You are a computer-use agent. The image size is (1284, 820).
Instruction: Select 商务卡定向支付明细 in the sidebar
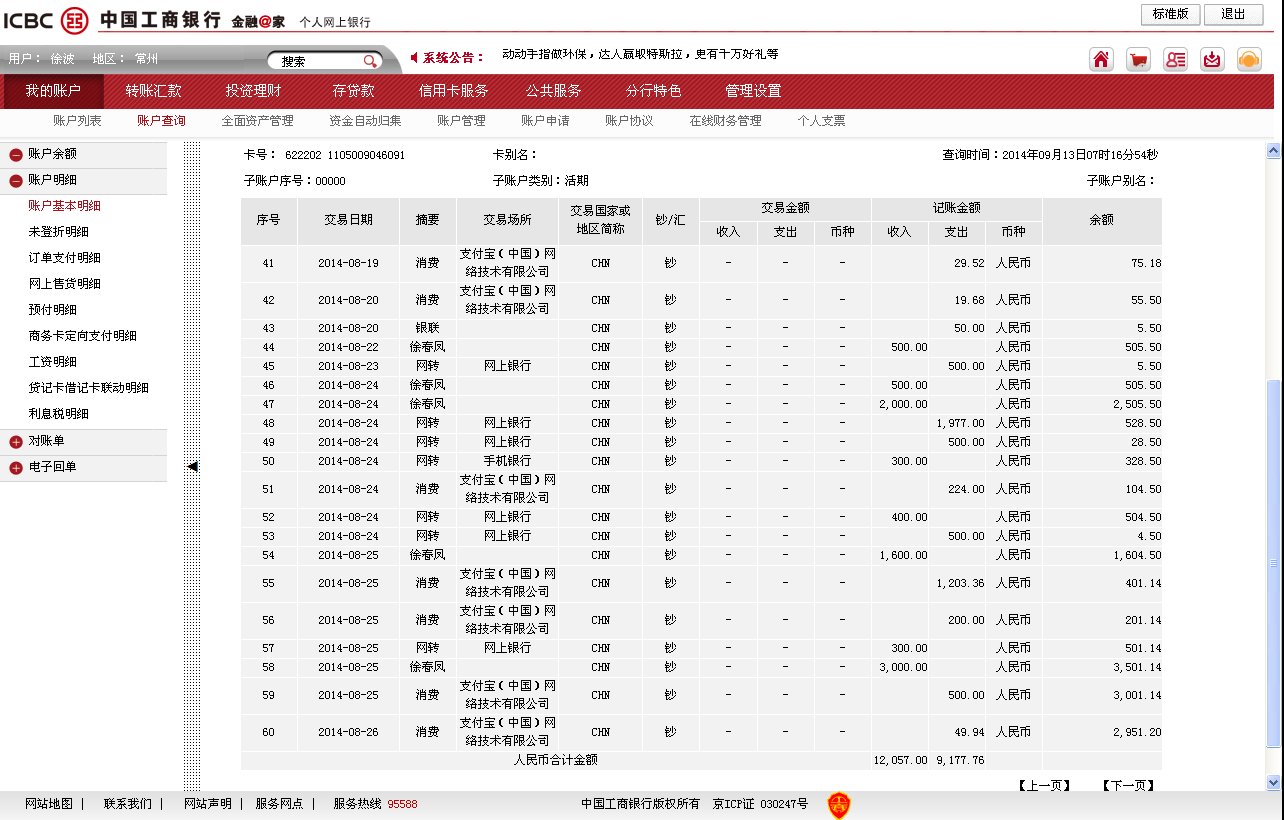pos(83,336)
